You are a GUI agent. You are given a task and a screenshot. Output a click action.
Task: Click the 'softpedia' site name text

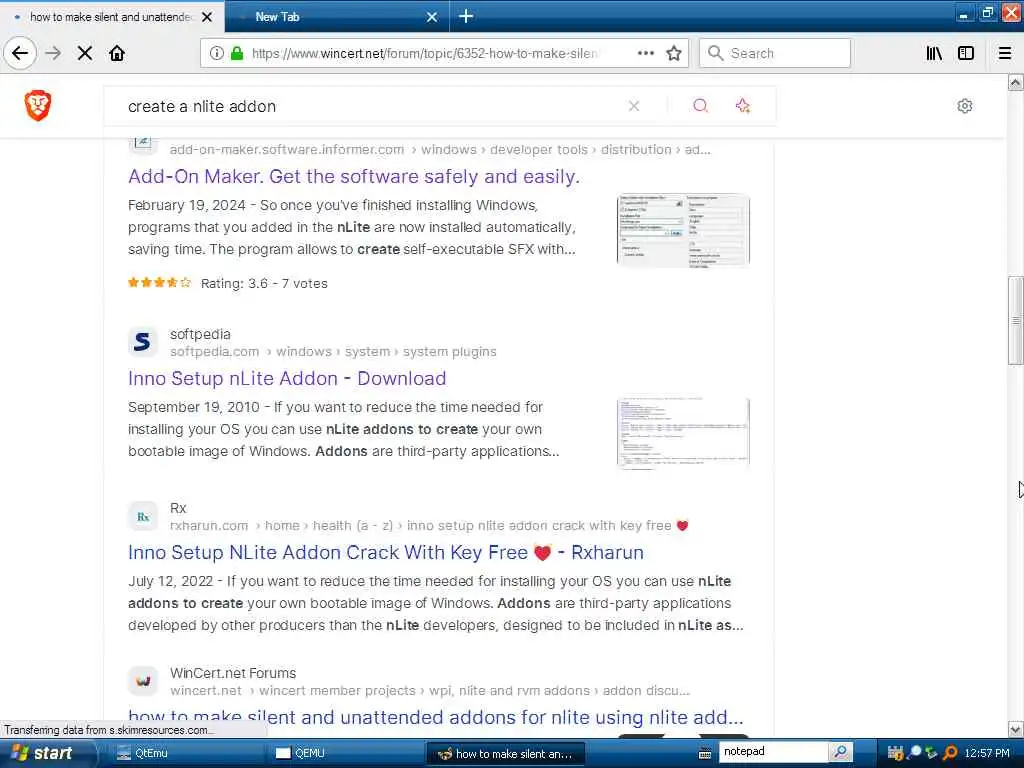click(x=200, y=334)
